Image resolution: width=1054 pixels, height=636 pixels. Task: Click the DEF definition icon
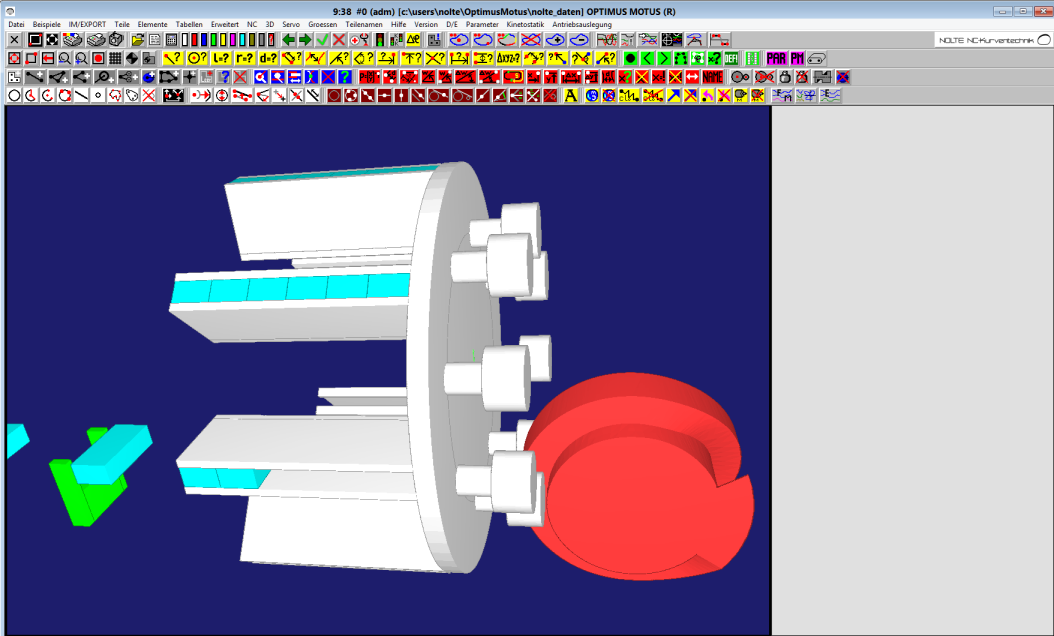pos(731,59)
